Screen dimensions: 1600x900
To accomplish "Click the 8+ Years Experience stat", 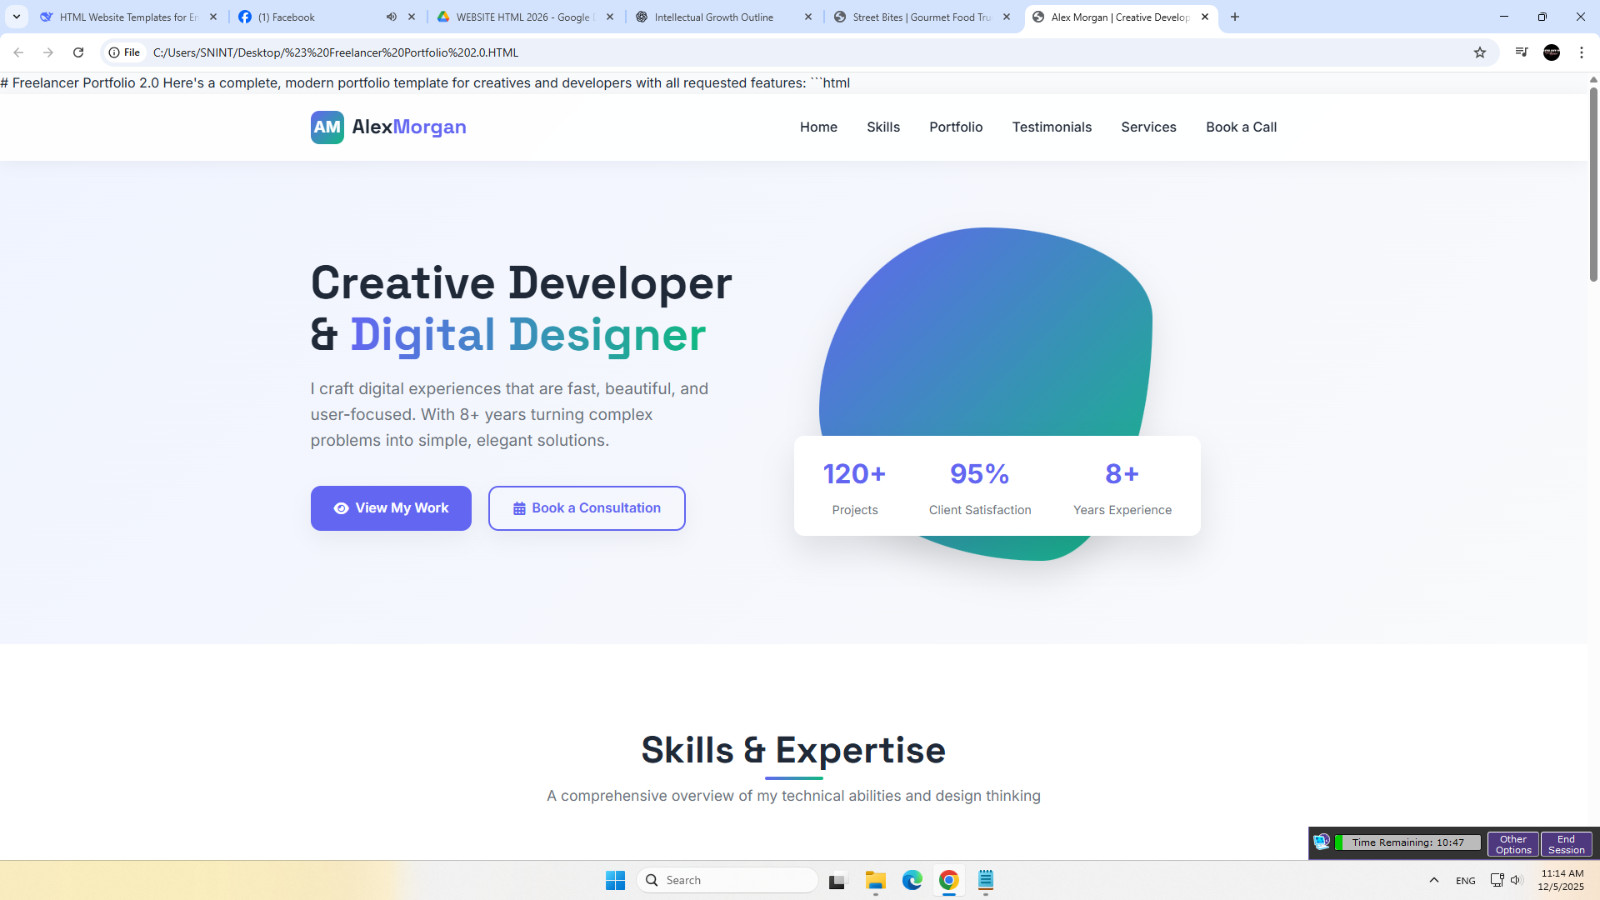I will pyautogui.click(x=1122, y=488).
